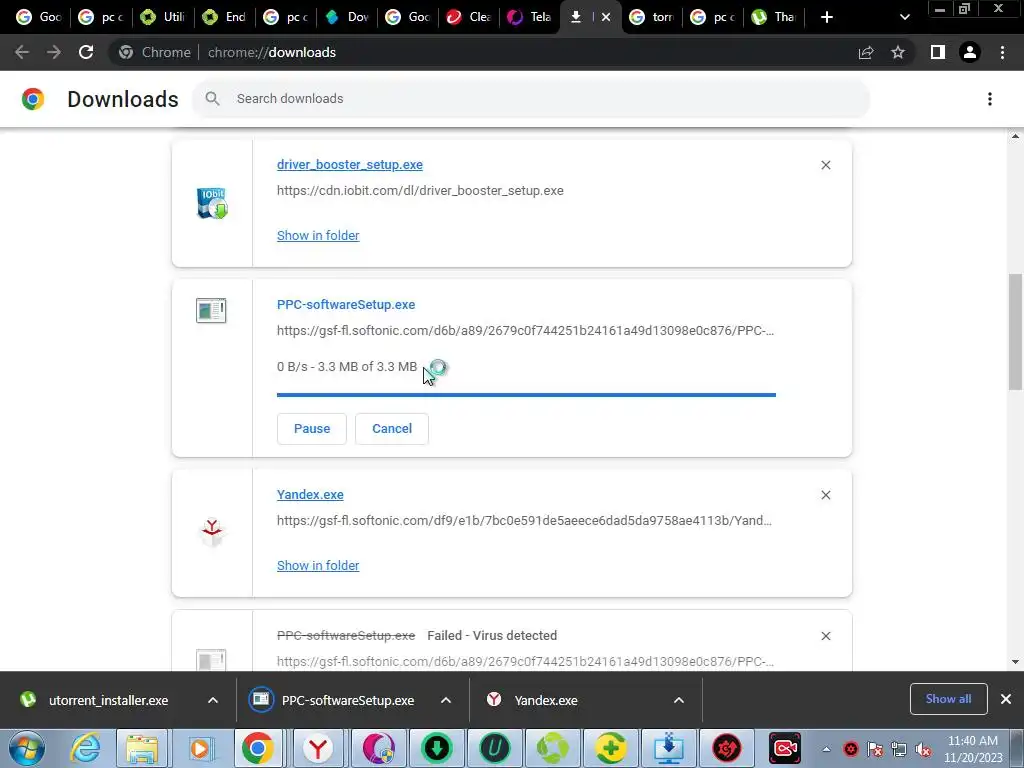Reload the downloads page

[x=86, y=52]
